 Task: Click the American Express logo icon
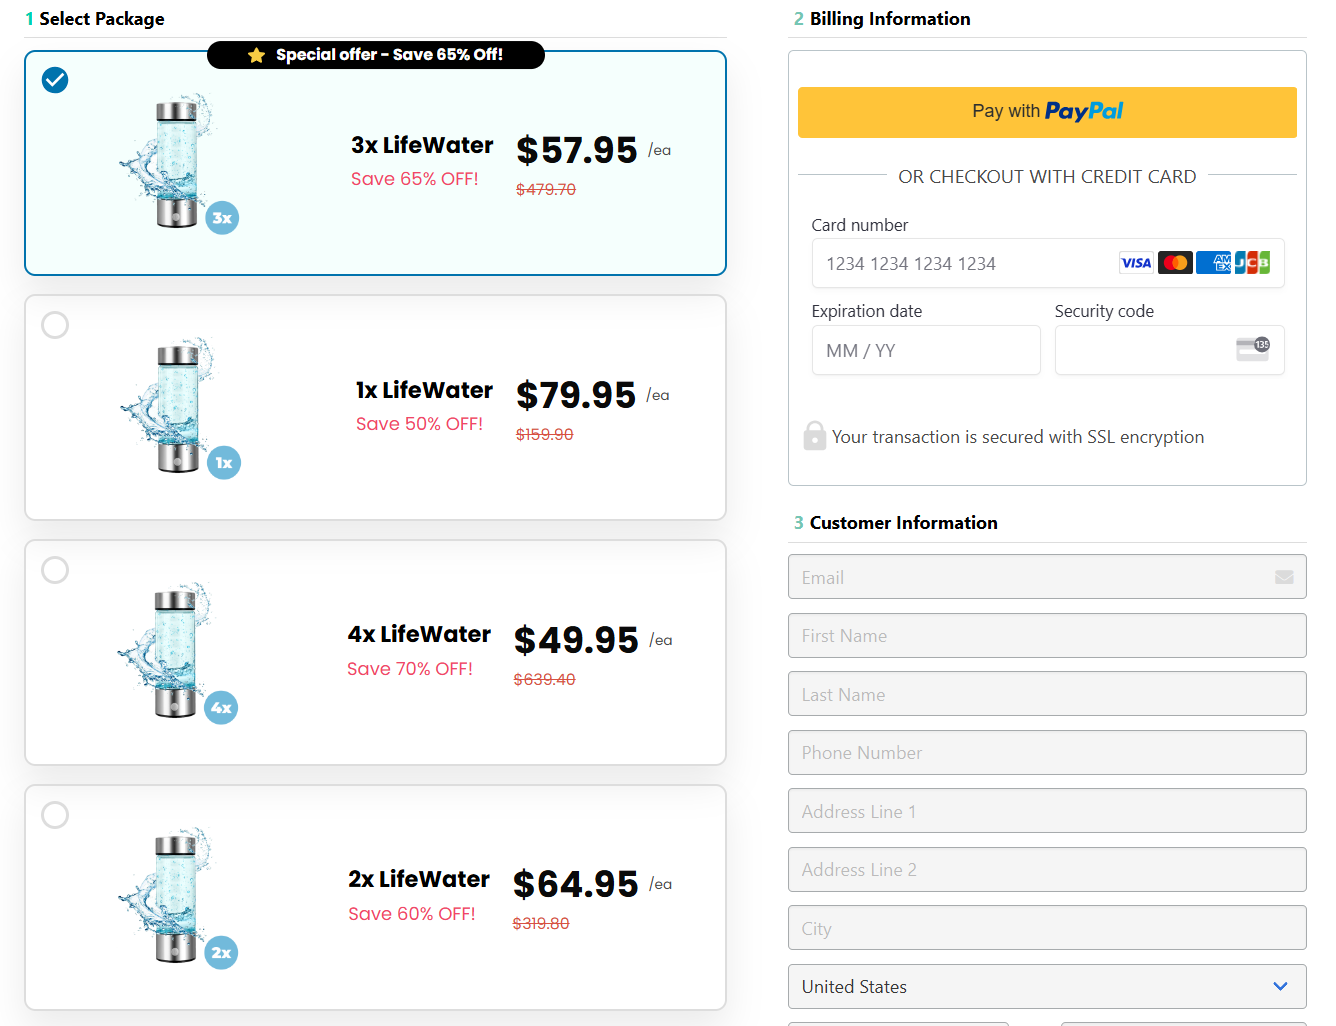[x=1213, y=263]
